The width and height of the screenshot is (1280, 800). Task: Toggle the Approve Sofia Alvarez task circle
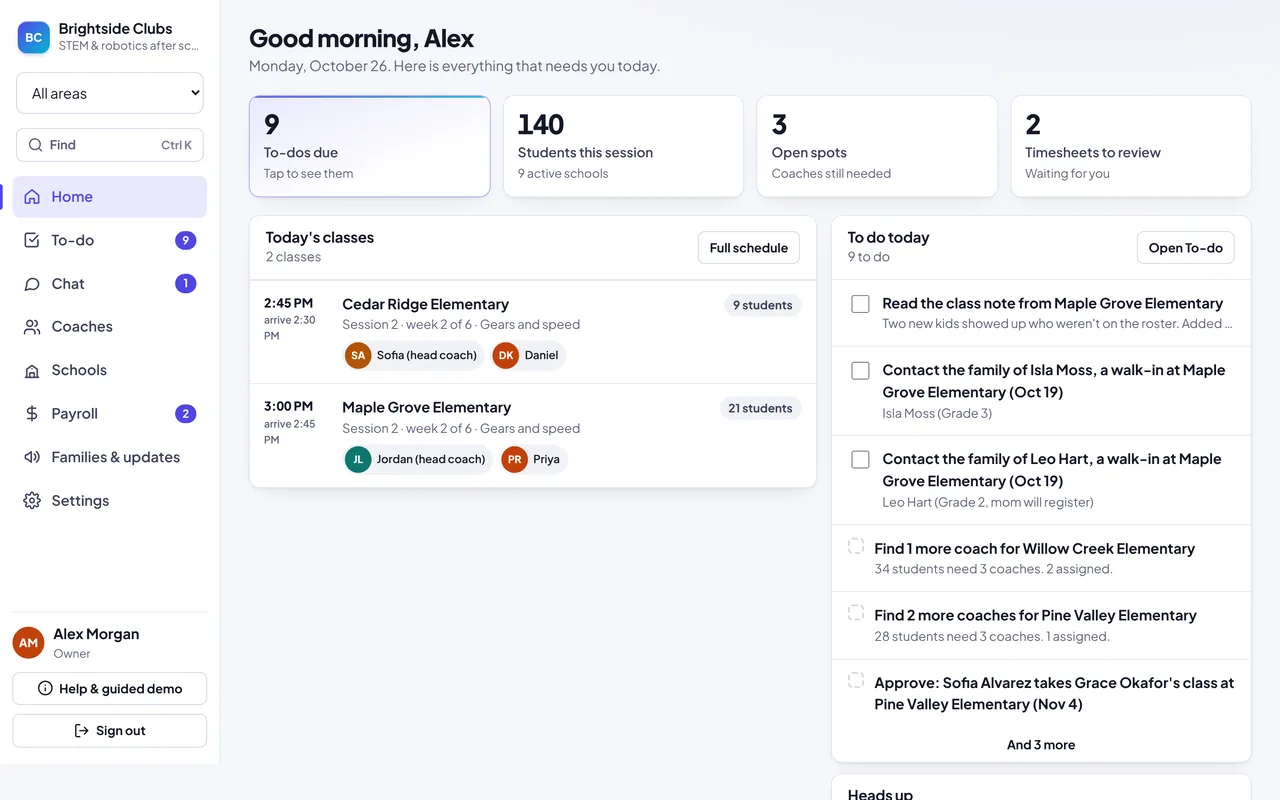point(856,680)
